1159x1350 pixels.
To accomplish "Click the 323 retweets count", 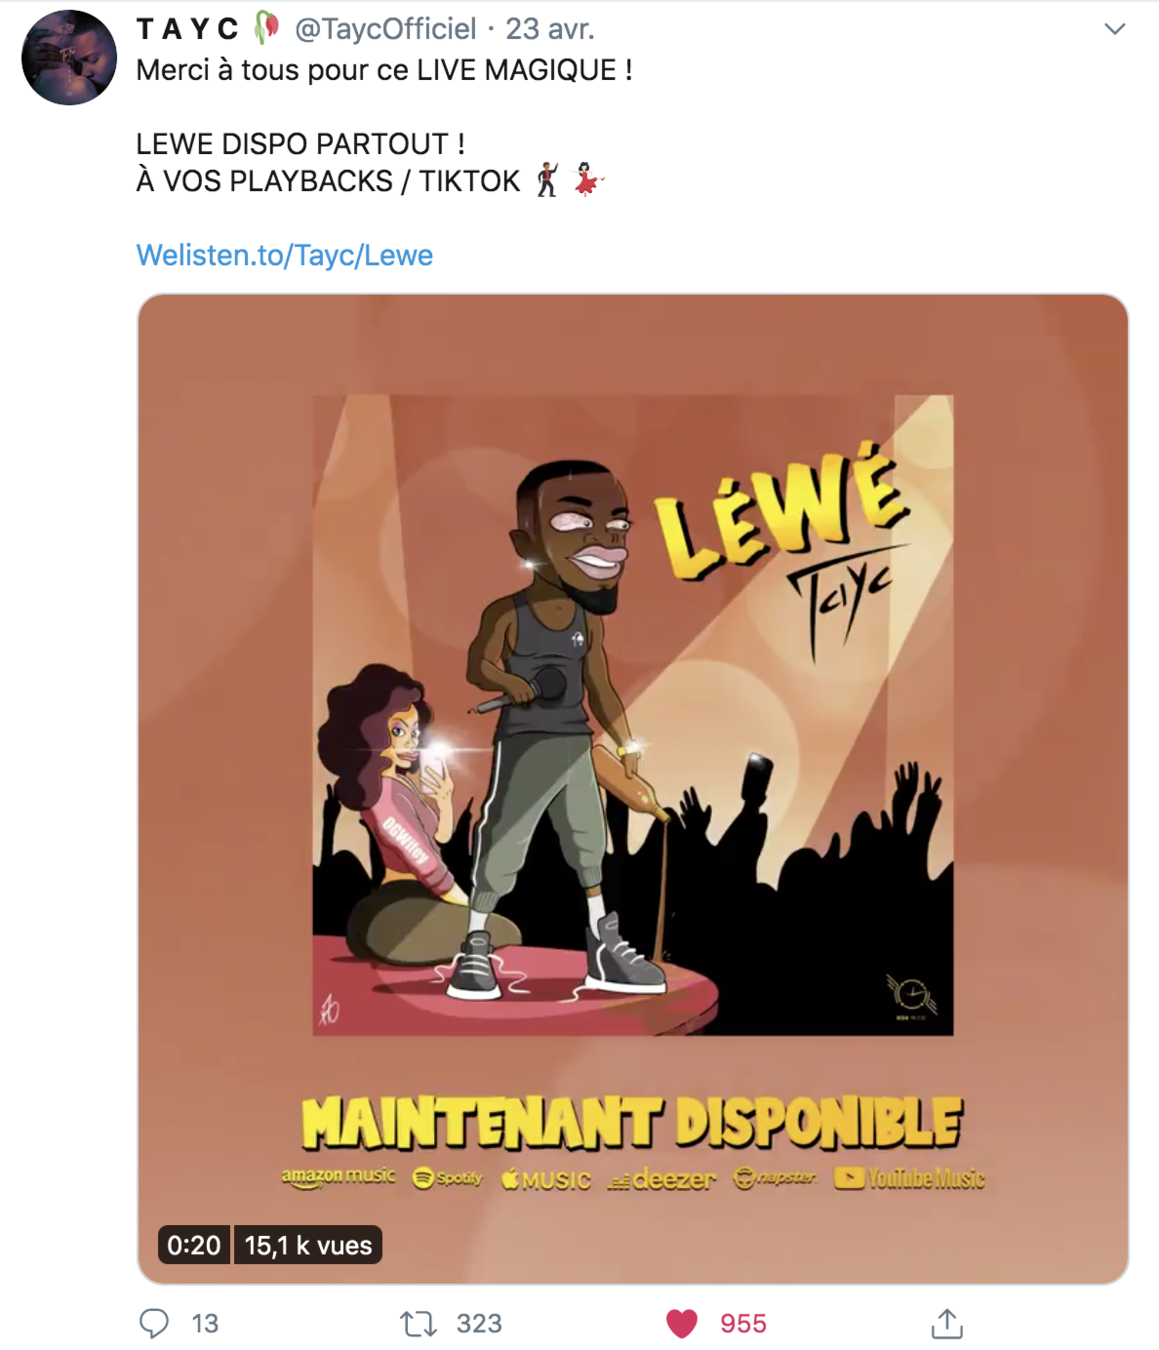I will click(479, 1324).
